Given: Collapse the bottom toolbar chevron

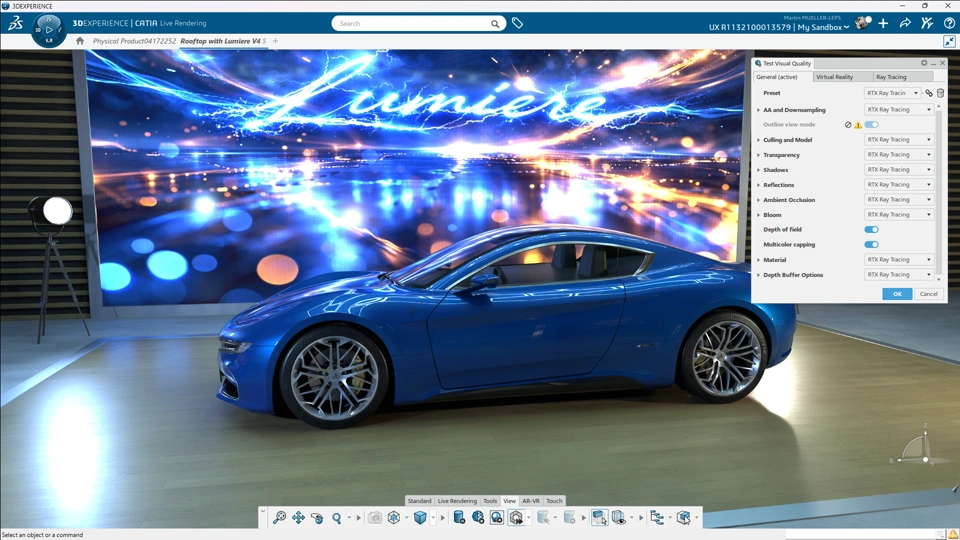Looking at the screenshot, I should tap(263, 510).
